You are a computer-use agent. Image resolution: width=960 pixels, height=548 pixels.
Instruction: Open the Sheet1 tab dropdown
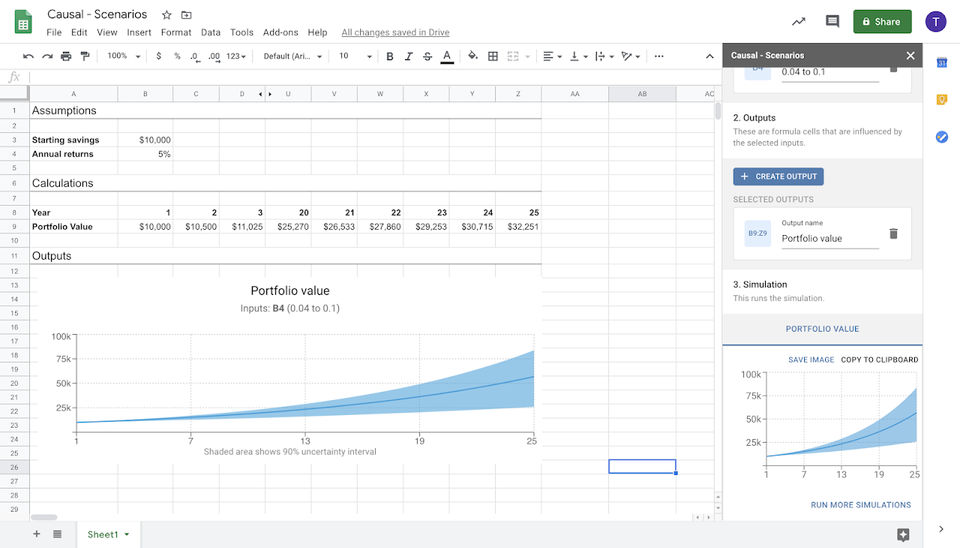pos(127,535)
